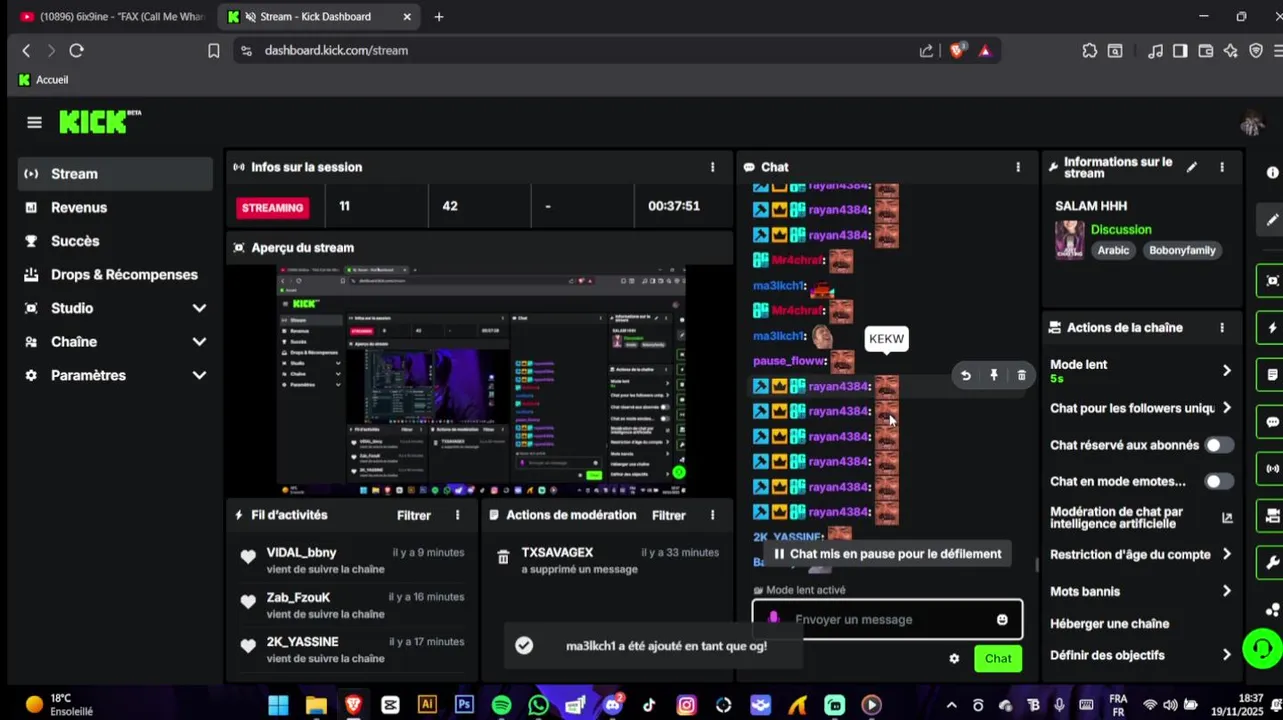Open the emoji picker in chat input

pos(1002,619)
